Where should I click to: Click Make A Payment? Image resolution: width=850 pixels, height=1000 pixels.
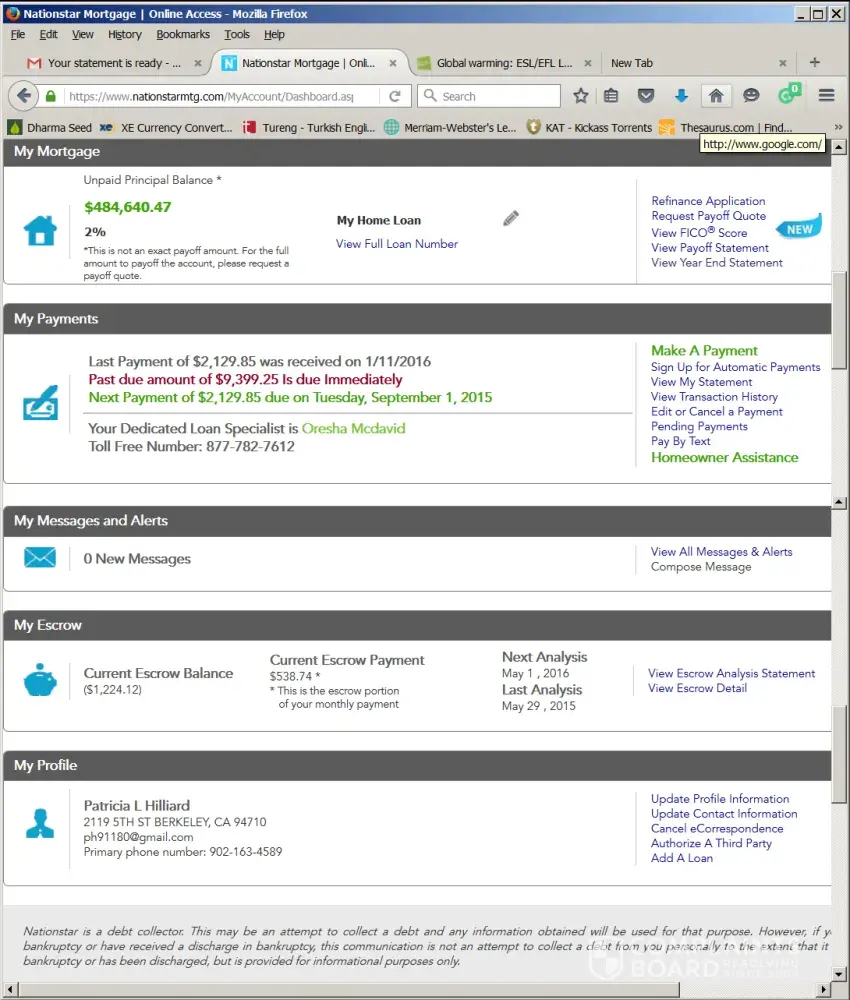(704, 350)
